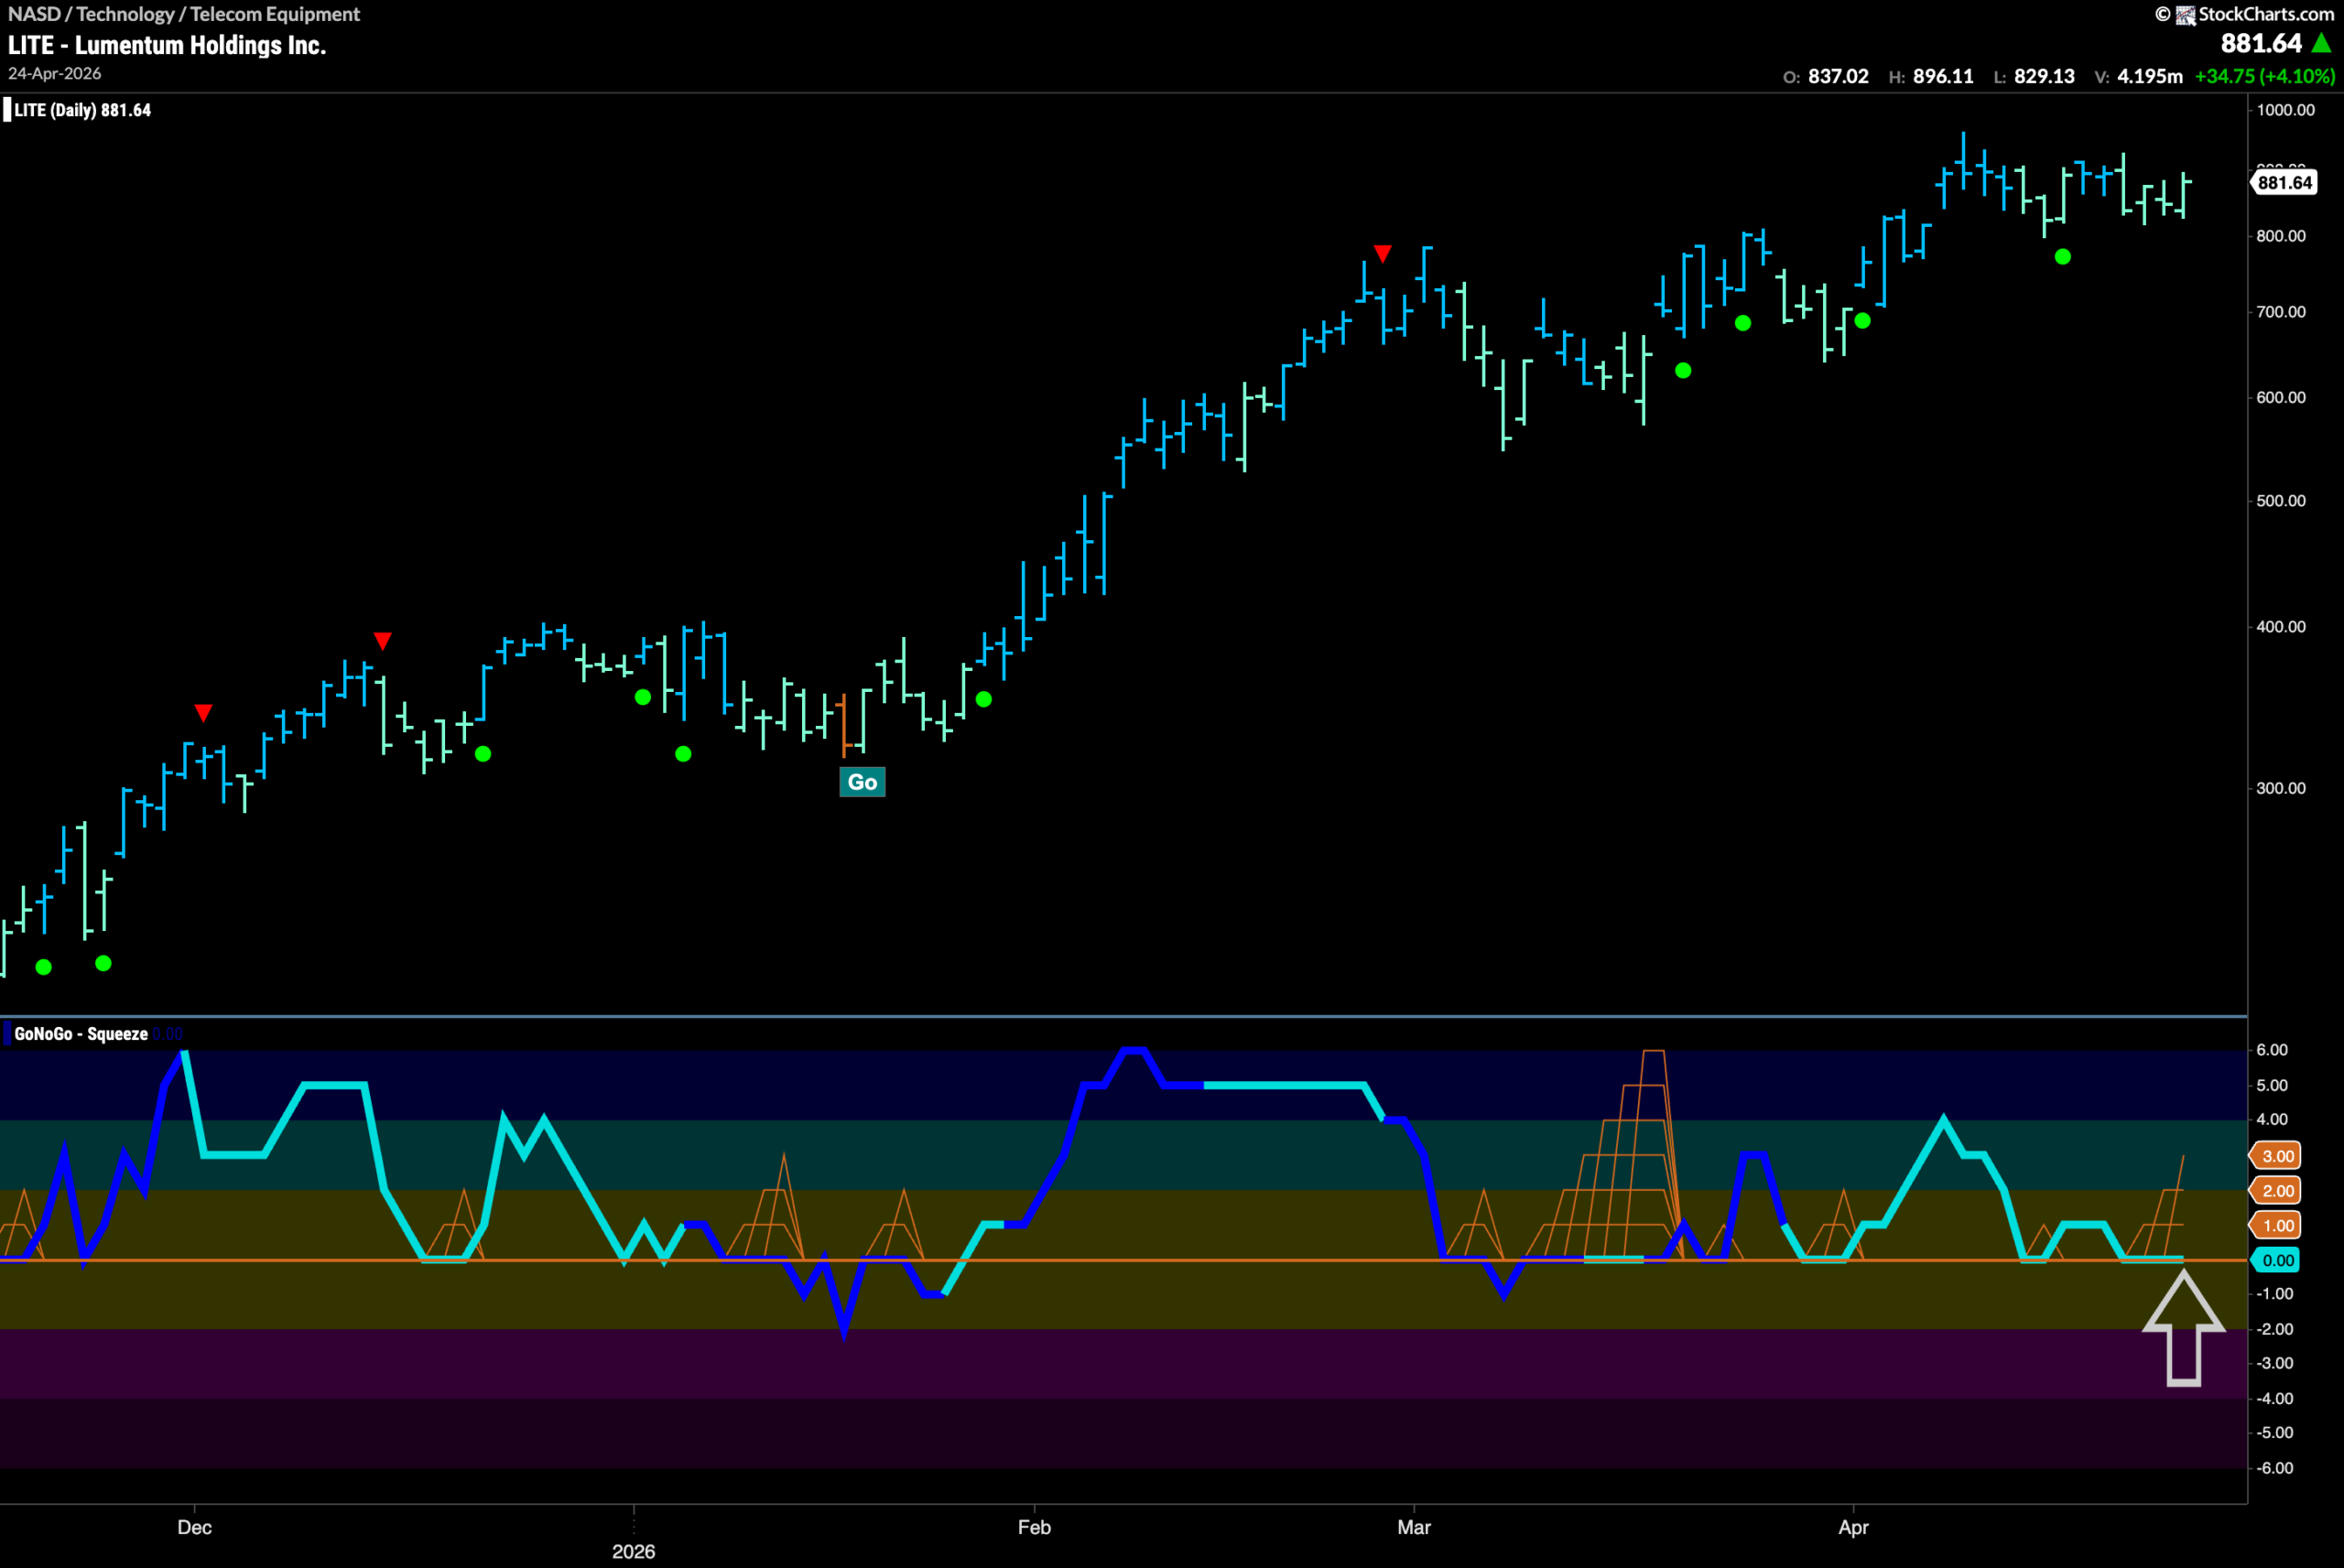Click the "-6.00" oscillator axis label
2344x1568 pixels.
(x=2275, y=1468)
